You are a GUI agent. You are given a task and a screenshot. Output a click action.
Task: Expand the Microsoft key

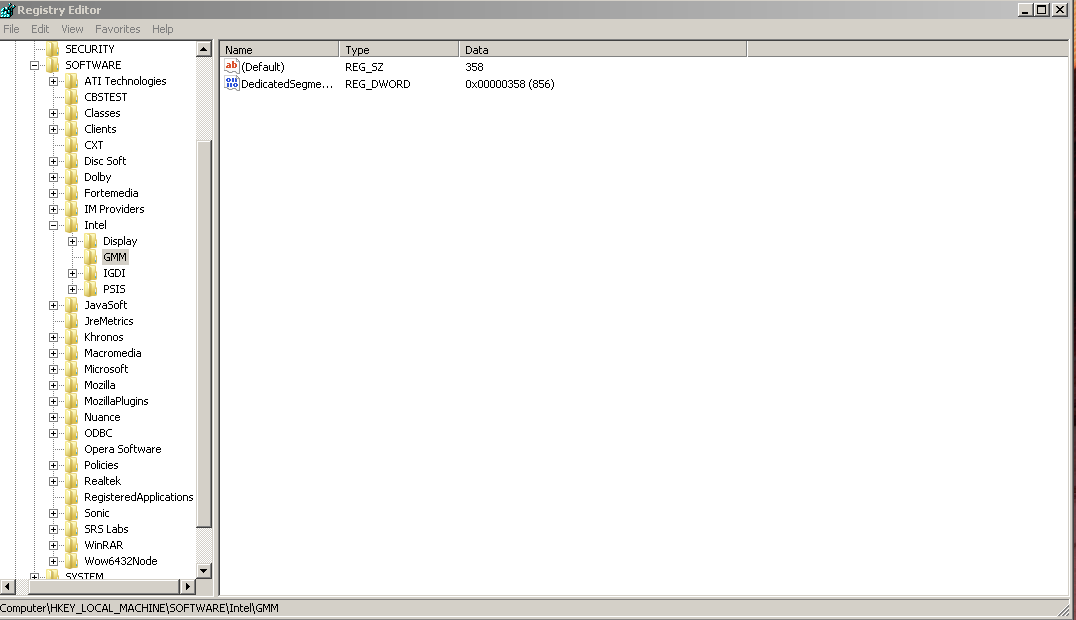pyautogui.click(x=53, y=369)
